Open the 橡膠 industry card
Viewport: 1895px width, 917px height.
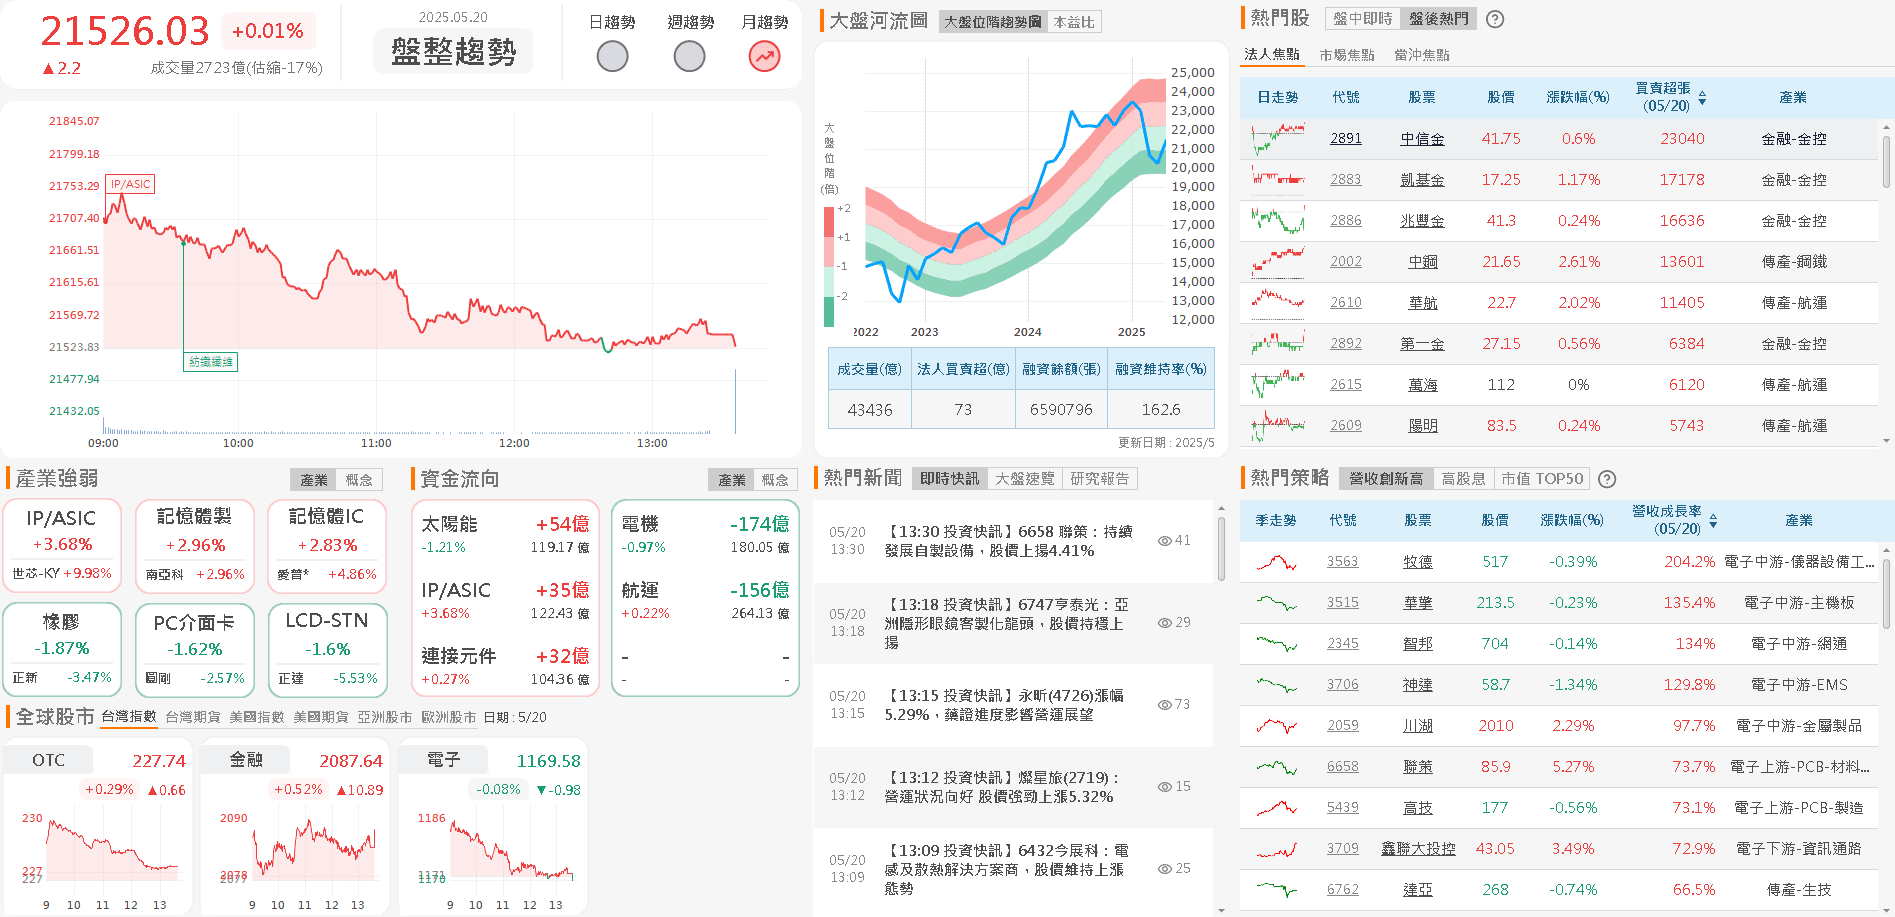[62, 650]
